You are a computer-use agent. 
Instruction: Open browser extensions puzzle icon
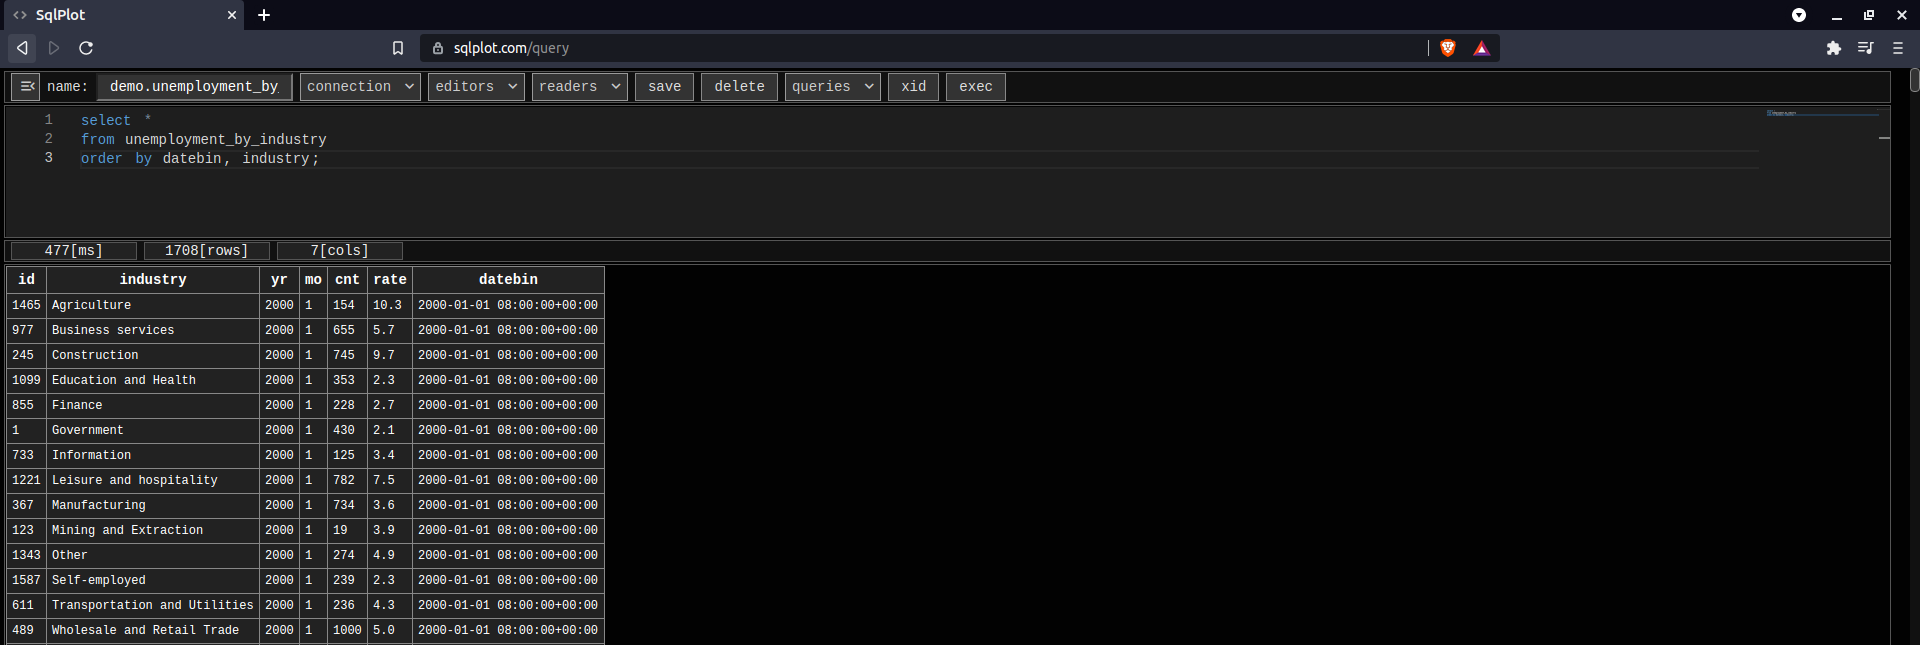pos(1833,48)
